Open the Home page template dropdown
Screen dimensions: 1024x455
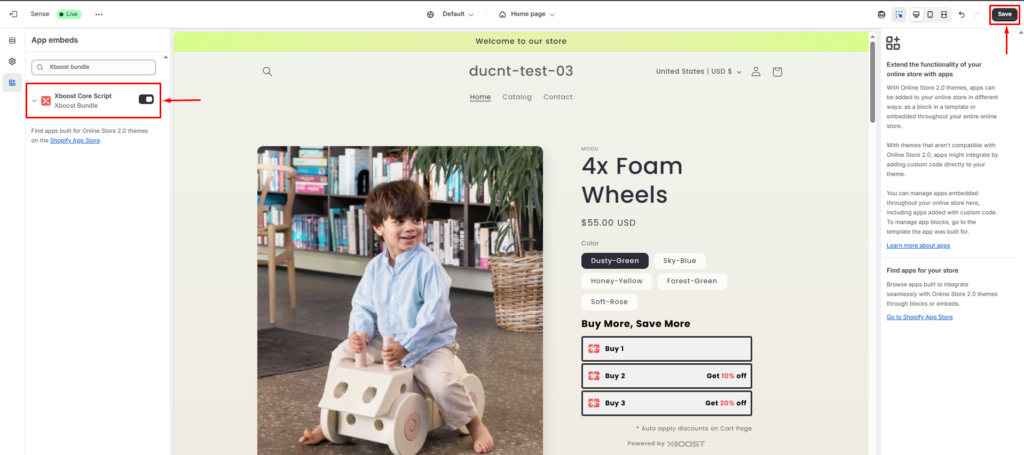pos(526,14)
